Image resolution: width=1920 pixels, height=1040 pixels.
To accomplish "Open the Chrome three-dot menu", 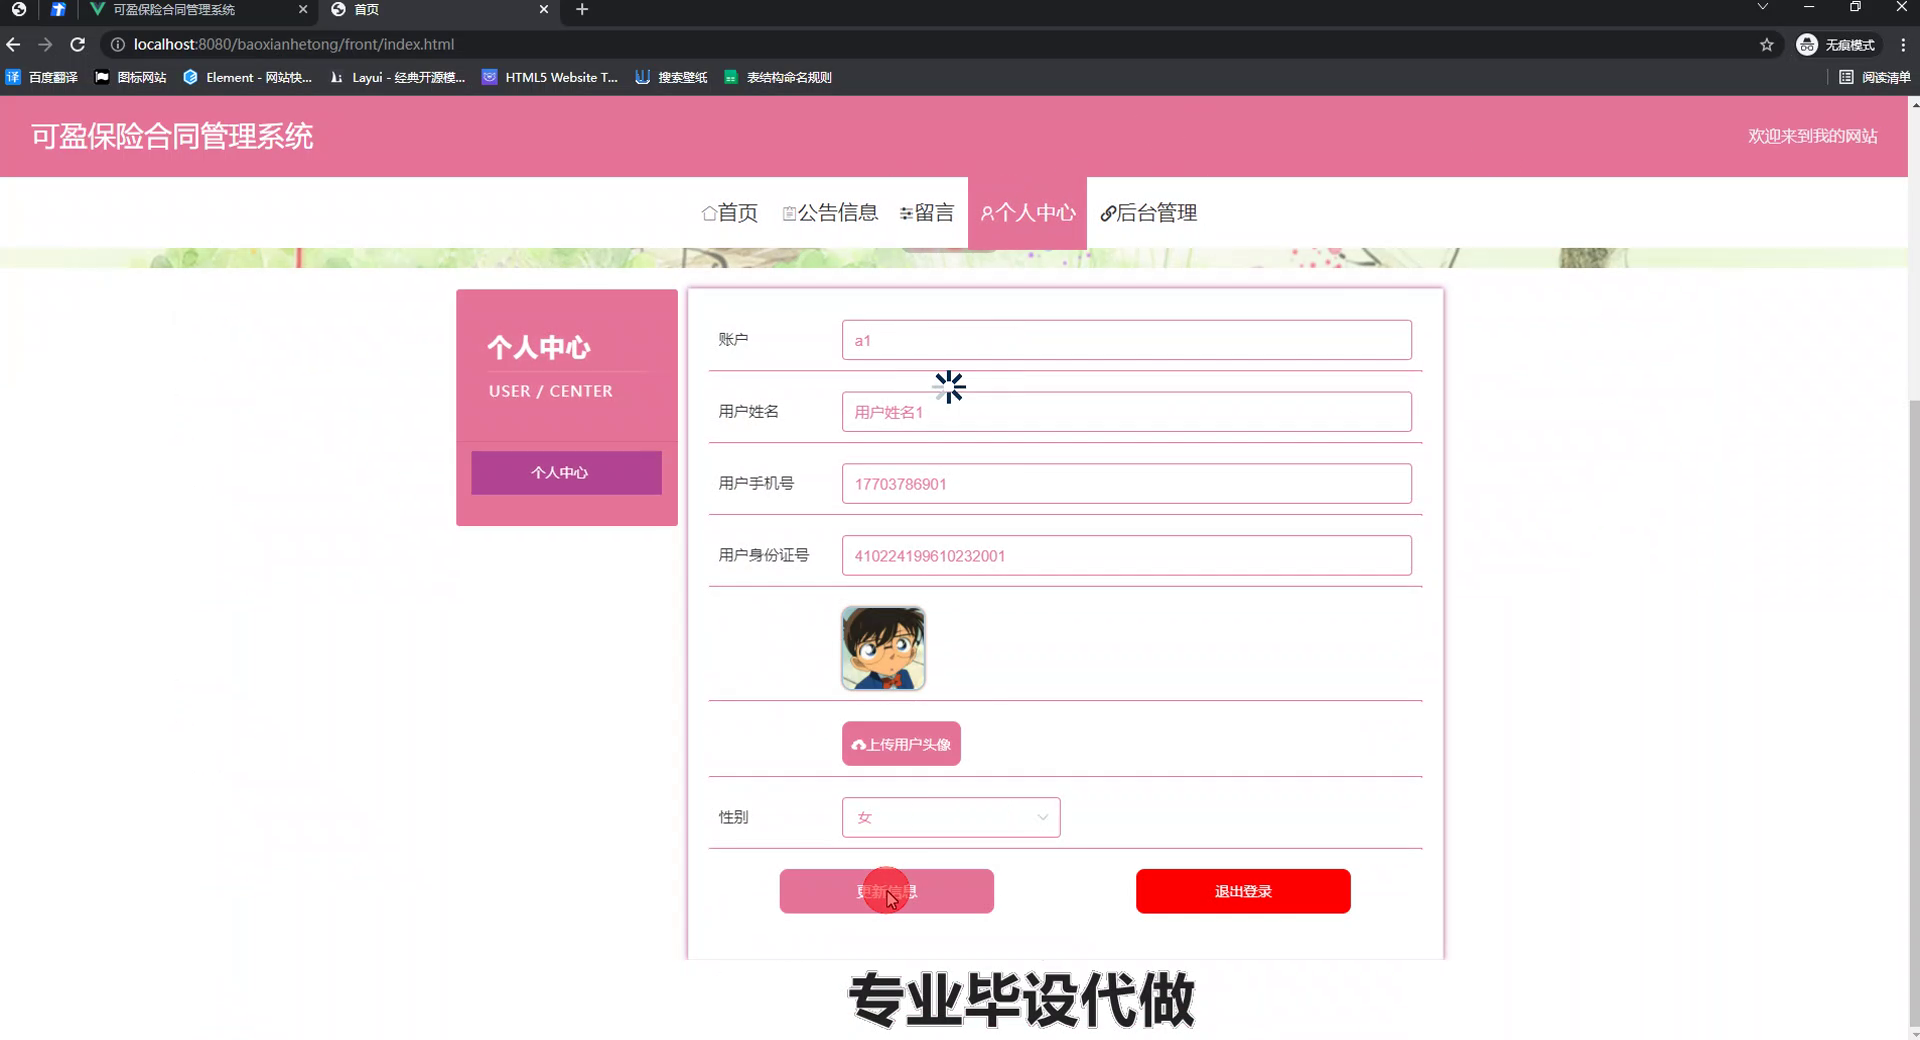I will pos(1903,44).
